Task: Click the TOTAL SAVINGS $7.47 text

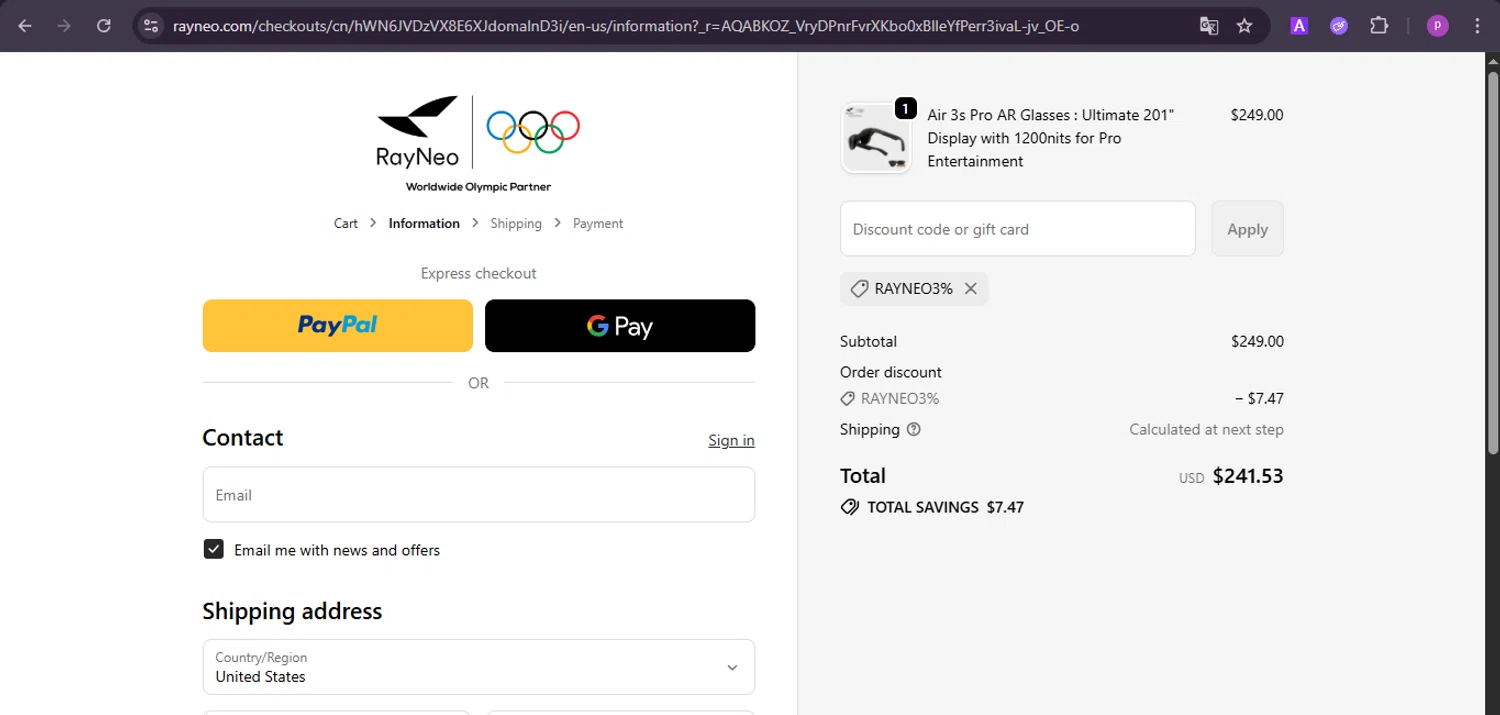Action: pos(945,507)
